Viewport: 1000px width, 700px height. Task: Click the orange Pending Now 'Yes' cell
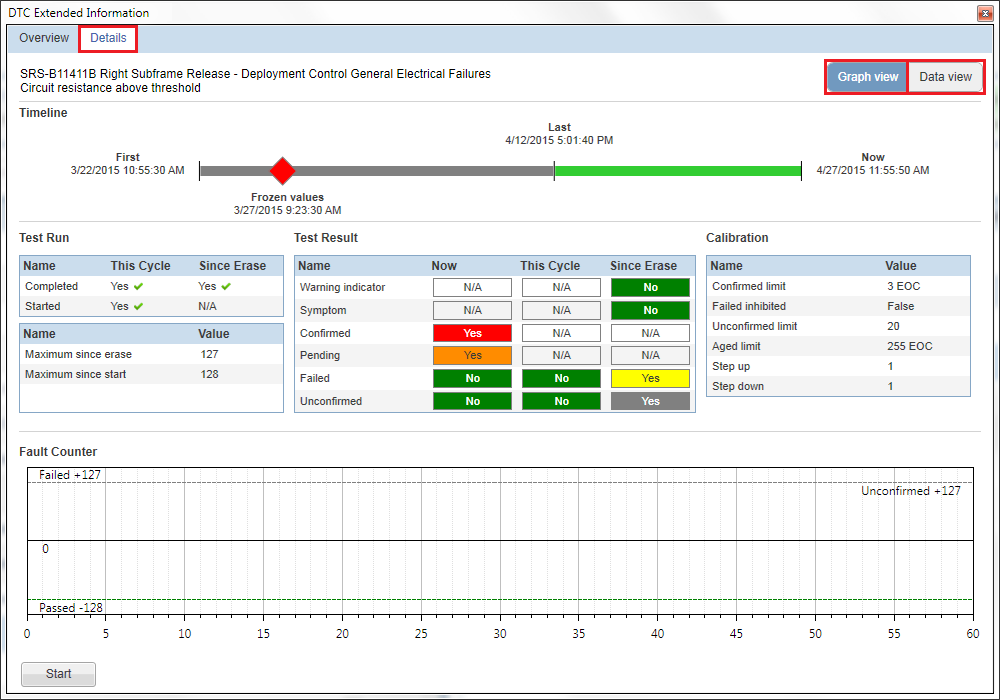[x=472, y=355]
